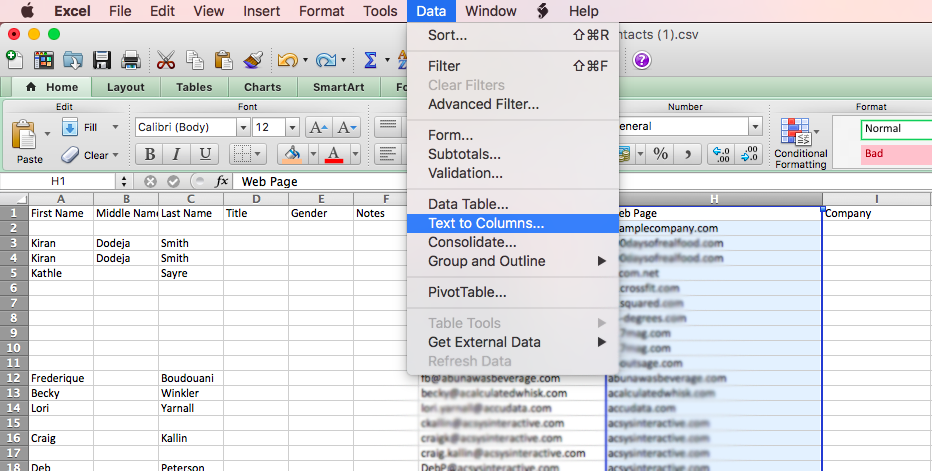The height and width of the screenshot is (471, 932).
Task: Open the font size dropdown arrow
Action: pyautogui.click(x=292, y=127)
